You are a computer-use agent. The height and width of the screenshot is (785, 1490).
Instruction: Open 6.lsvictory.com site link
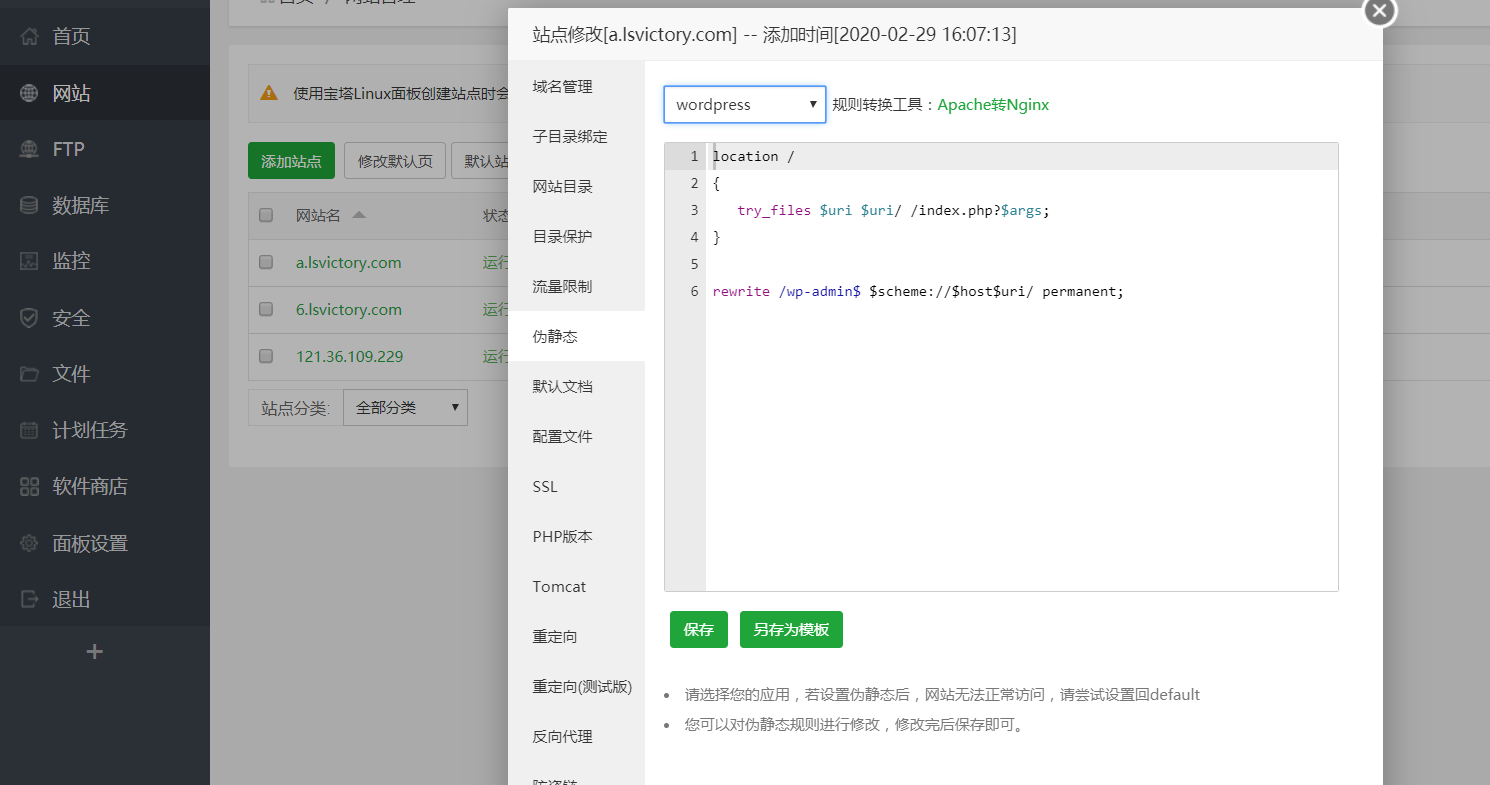[x=349, y=310]
